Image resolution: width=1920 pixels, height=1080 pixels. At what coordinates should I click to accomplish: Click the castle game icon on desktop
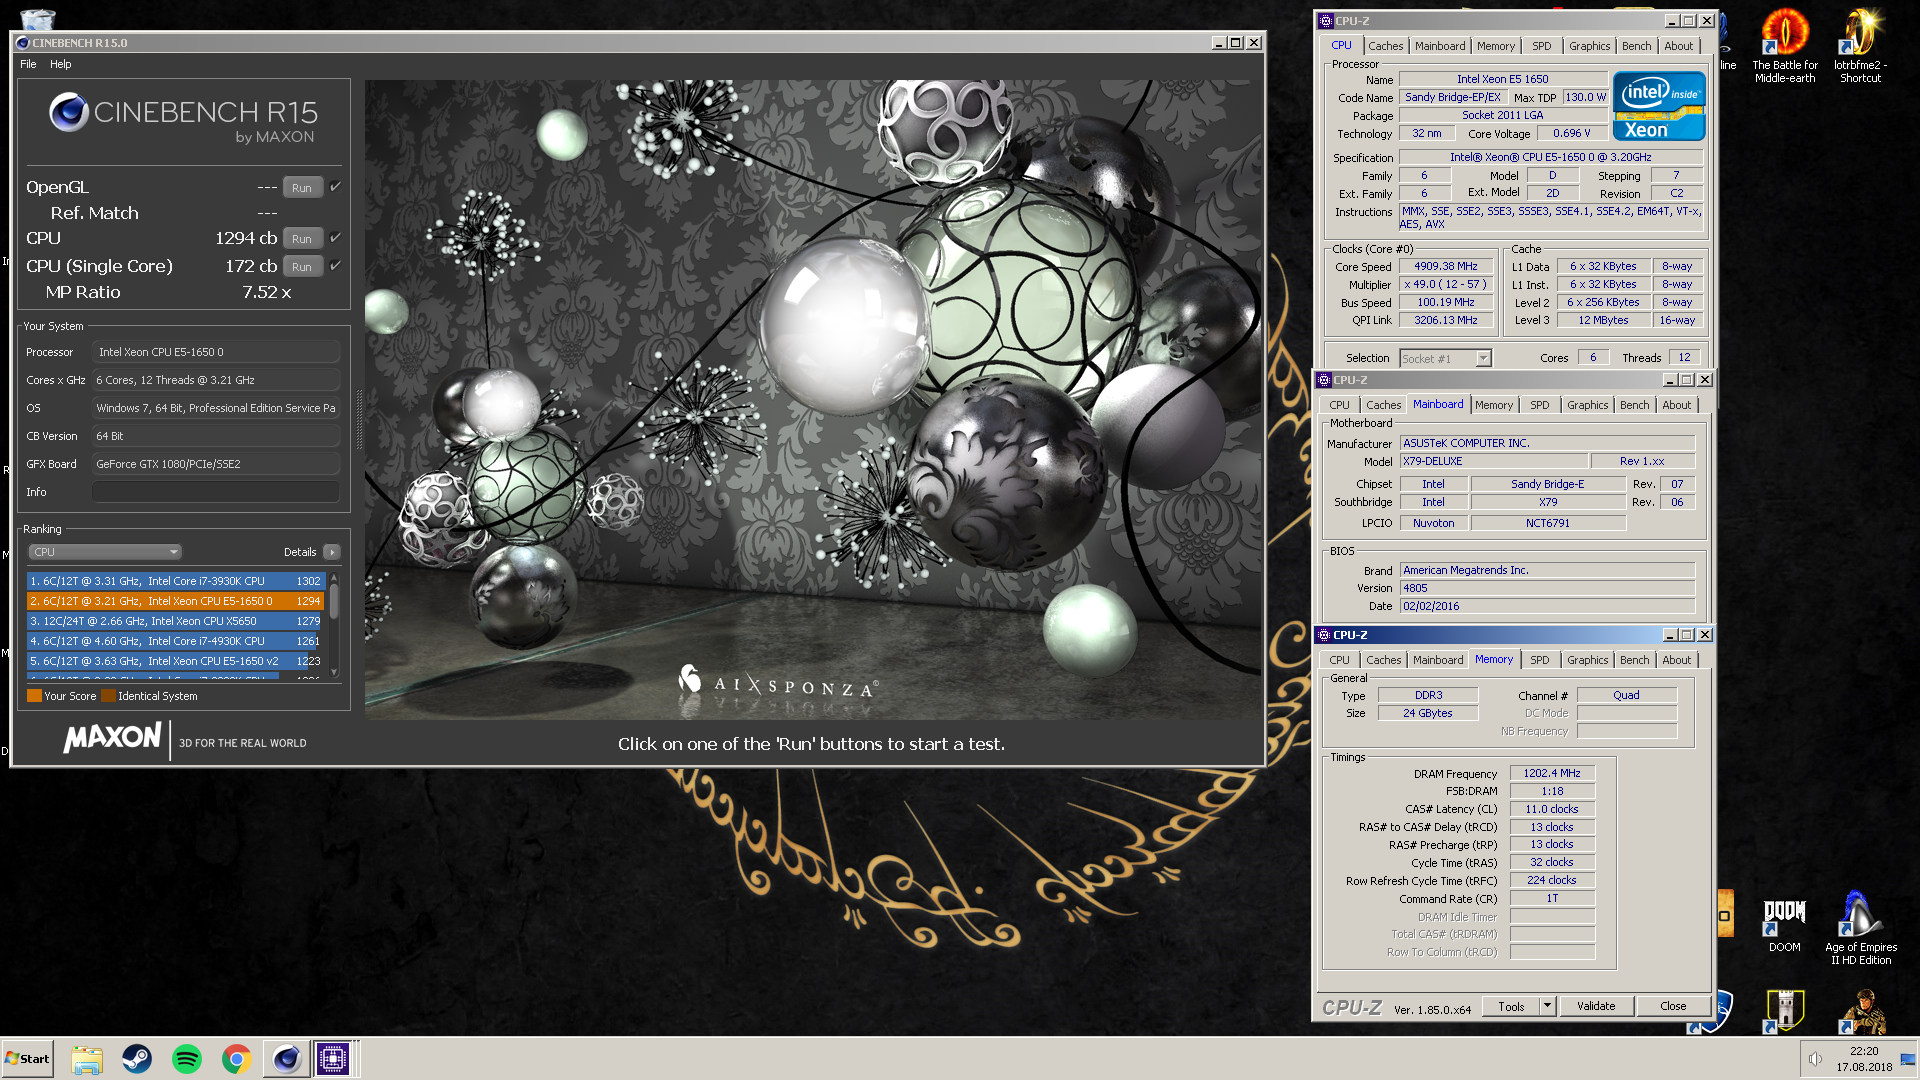(1784, 1010)
